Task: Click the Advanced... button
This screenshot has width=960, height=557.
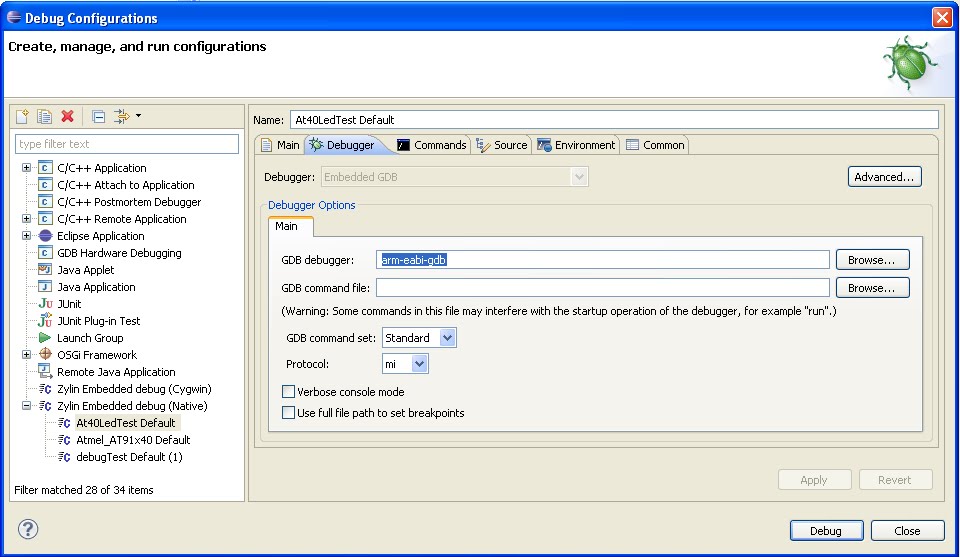Action: pos(885,177)
